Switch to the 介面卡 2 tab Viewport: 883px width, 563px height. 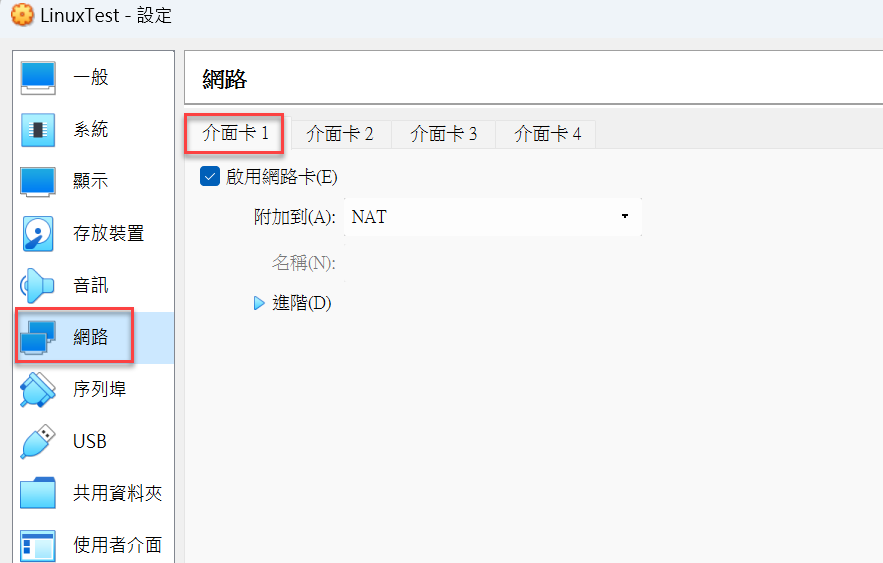click(340, 134)
